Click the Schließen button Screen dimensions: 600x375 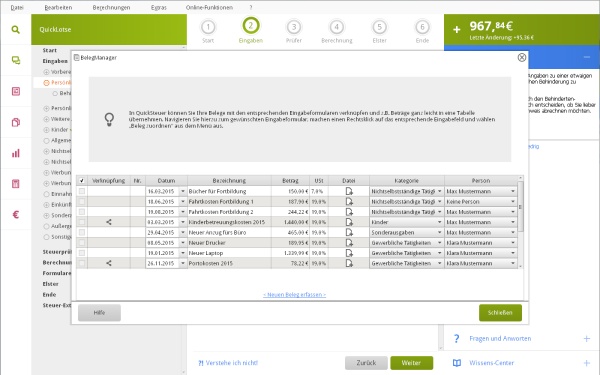tap(500, 313)
